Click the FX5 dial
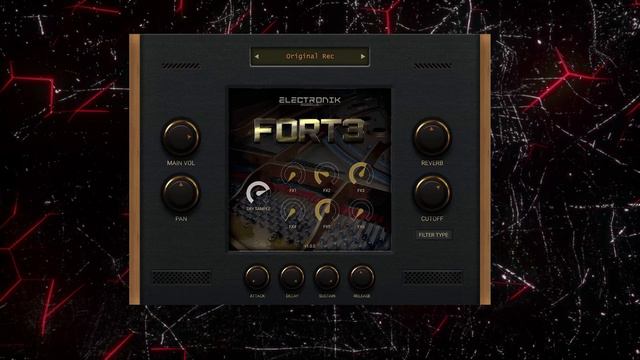This screenshot has height=360, width=640. pyautogui.click(x=327, y=211)
